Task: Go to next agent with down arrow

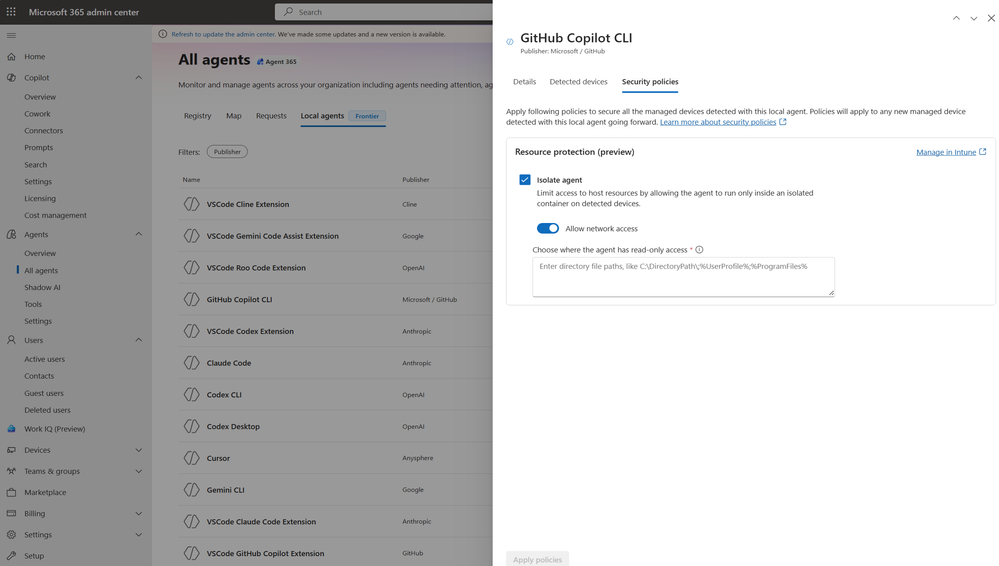Action: pyautogui.click(x=974, y=18)
